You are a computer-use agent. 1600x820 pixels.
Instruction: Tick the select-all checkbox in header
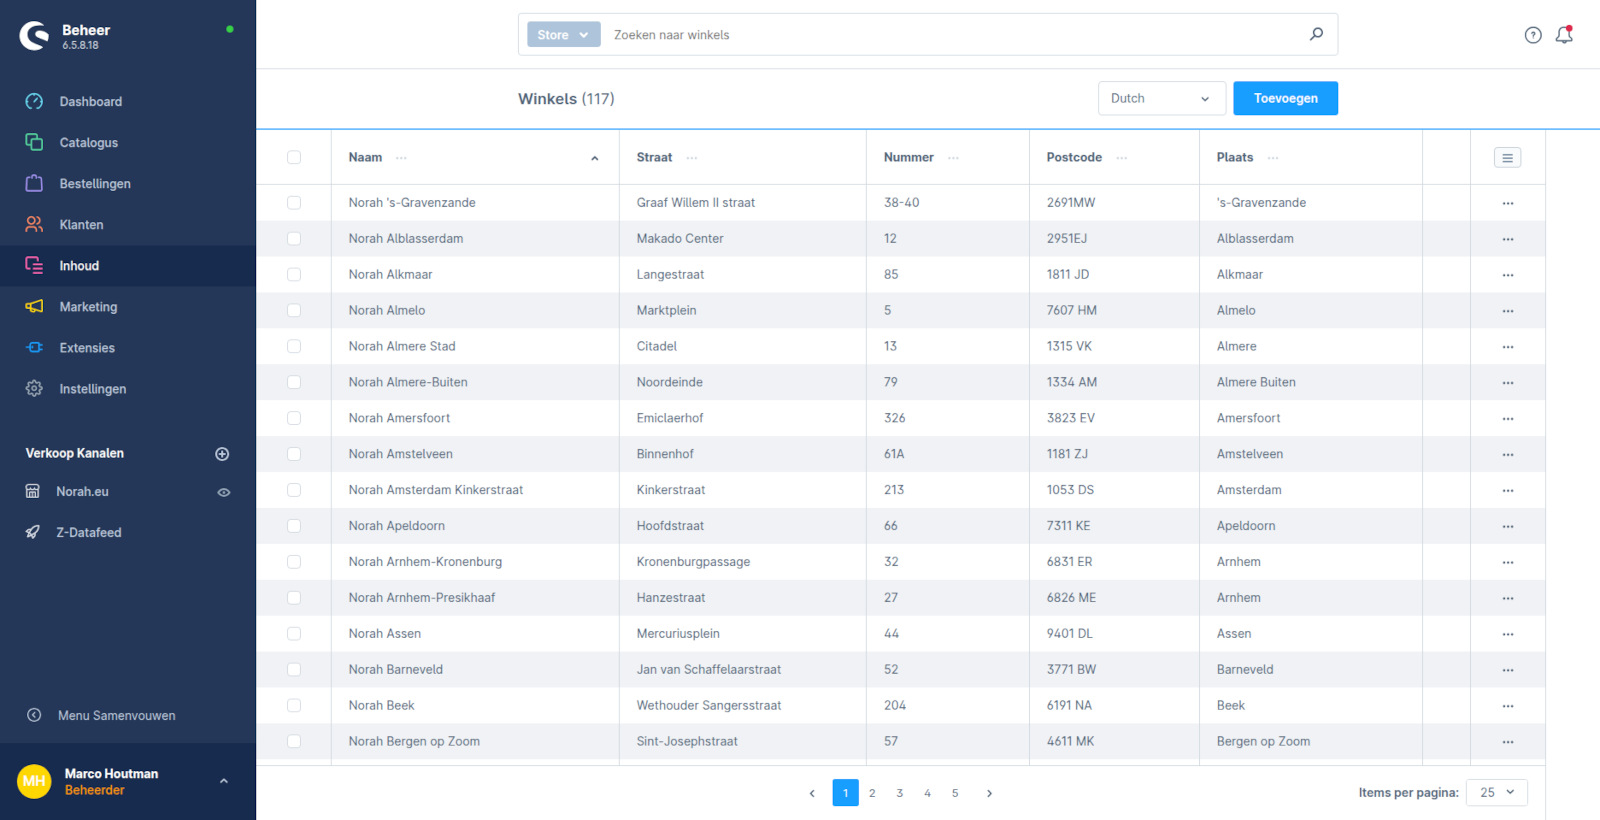pos(294,157)
